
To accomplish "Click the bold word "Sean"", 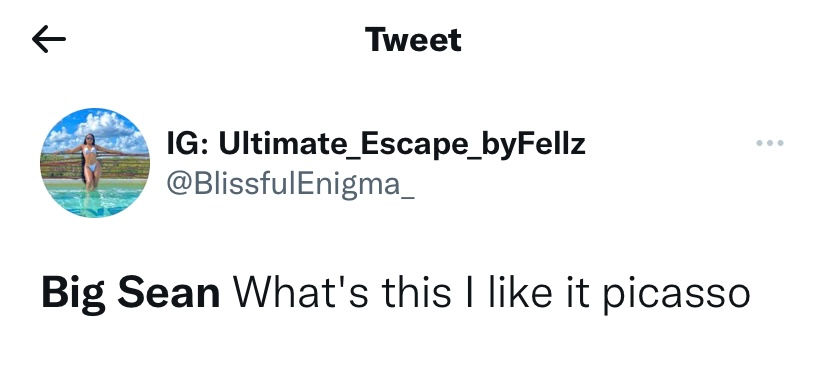I will click(168, 294).
